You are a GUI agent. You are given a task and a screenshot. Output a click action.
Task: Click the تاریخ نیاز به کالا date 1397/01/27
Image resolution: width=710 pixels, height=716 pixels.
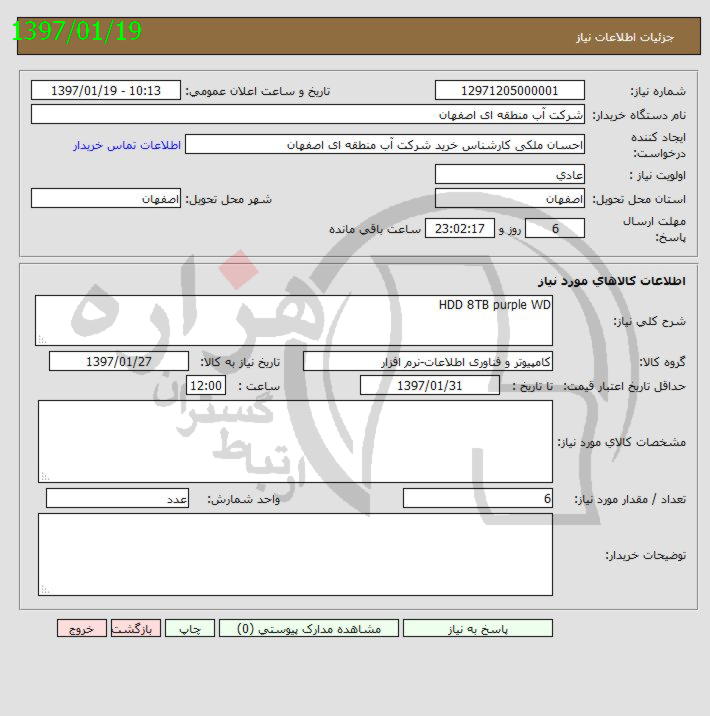(x=119, y=361)
